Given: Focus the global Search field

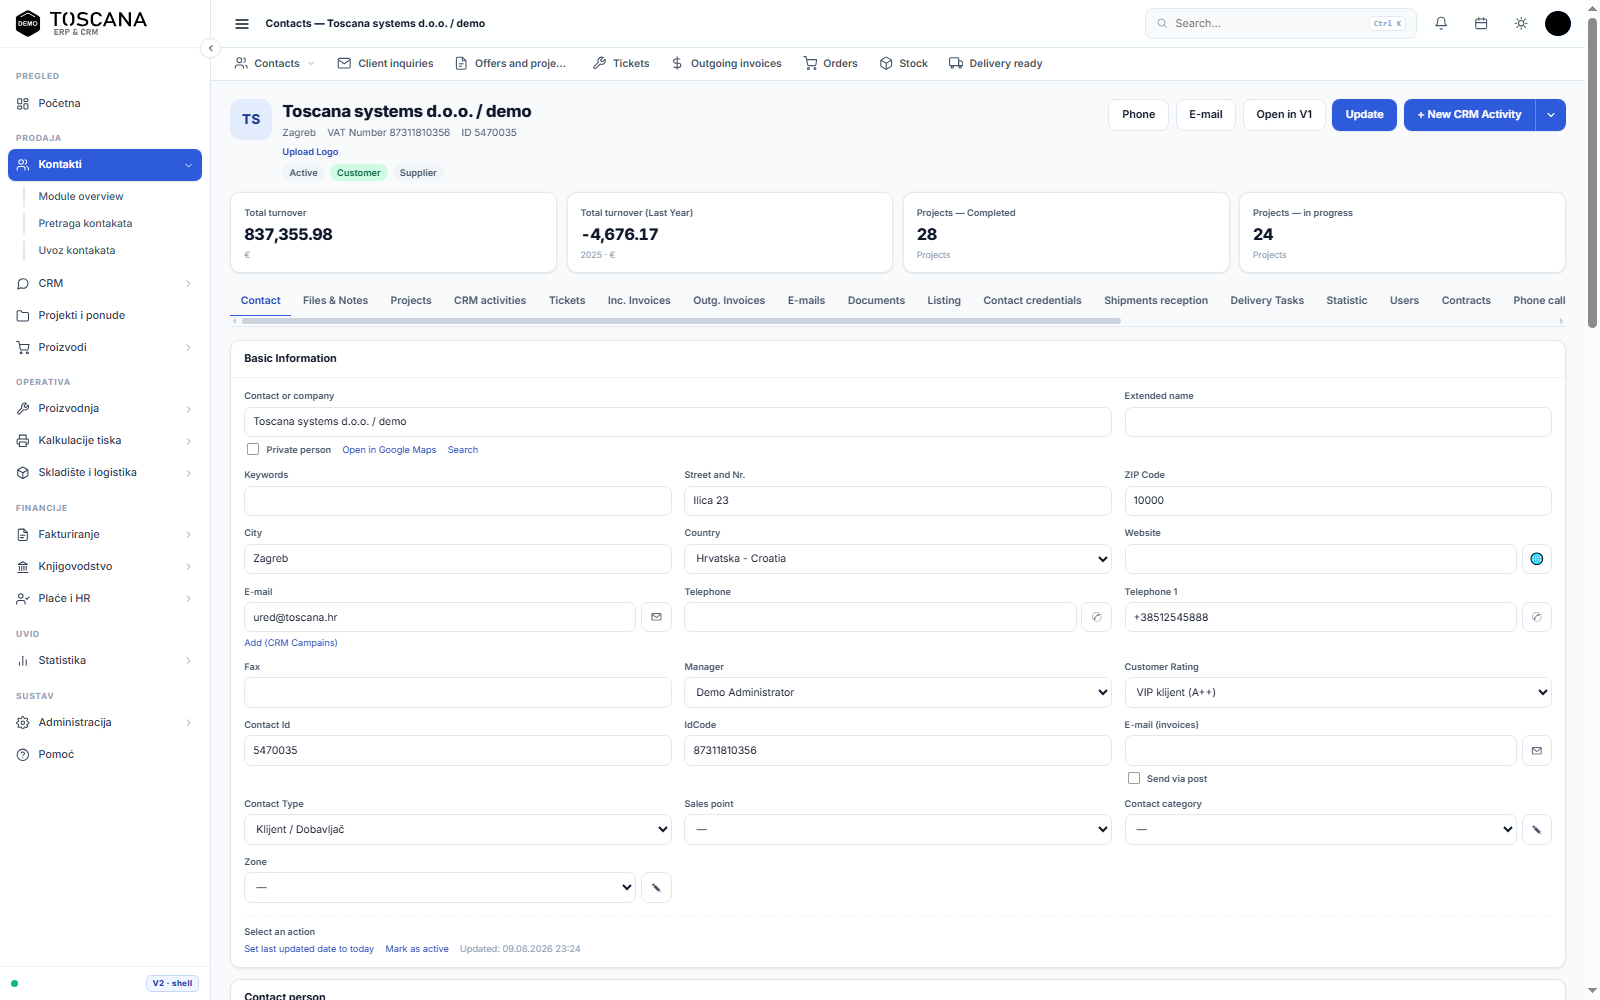Looking at the screenshot, I should 1280,23.
